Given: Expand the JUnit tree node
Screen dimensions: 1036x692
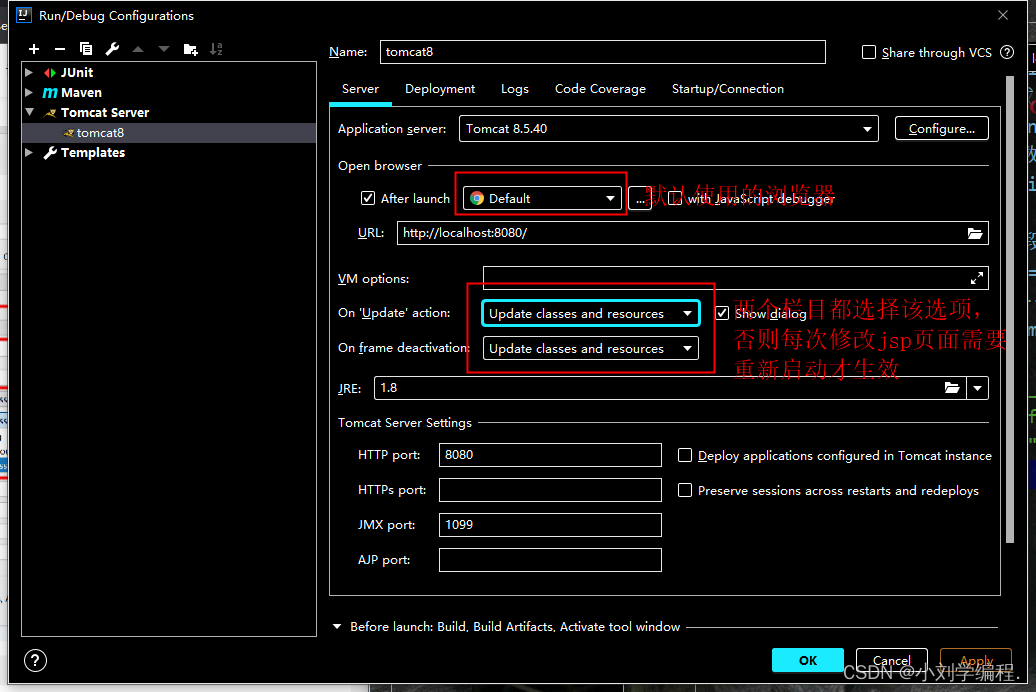Looking at the screenshot, I should coord(29,72).
